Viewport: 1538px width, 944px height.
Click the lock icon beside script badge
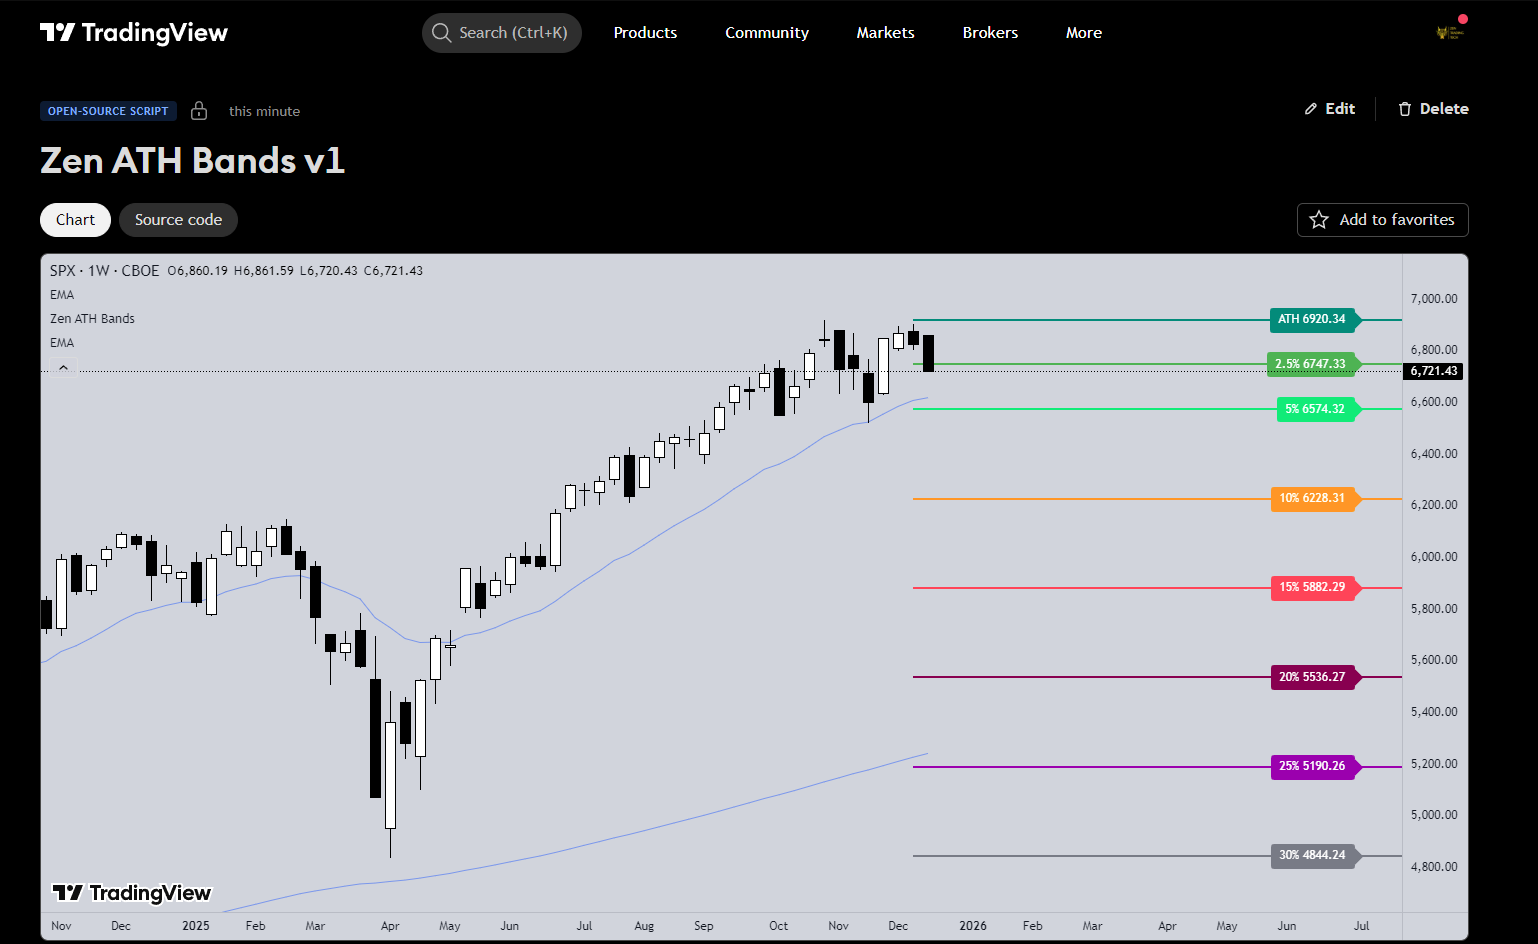[199, 111]
